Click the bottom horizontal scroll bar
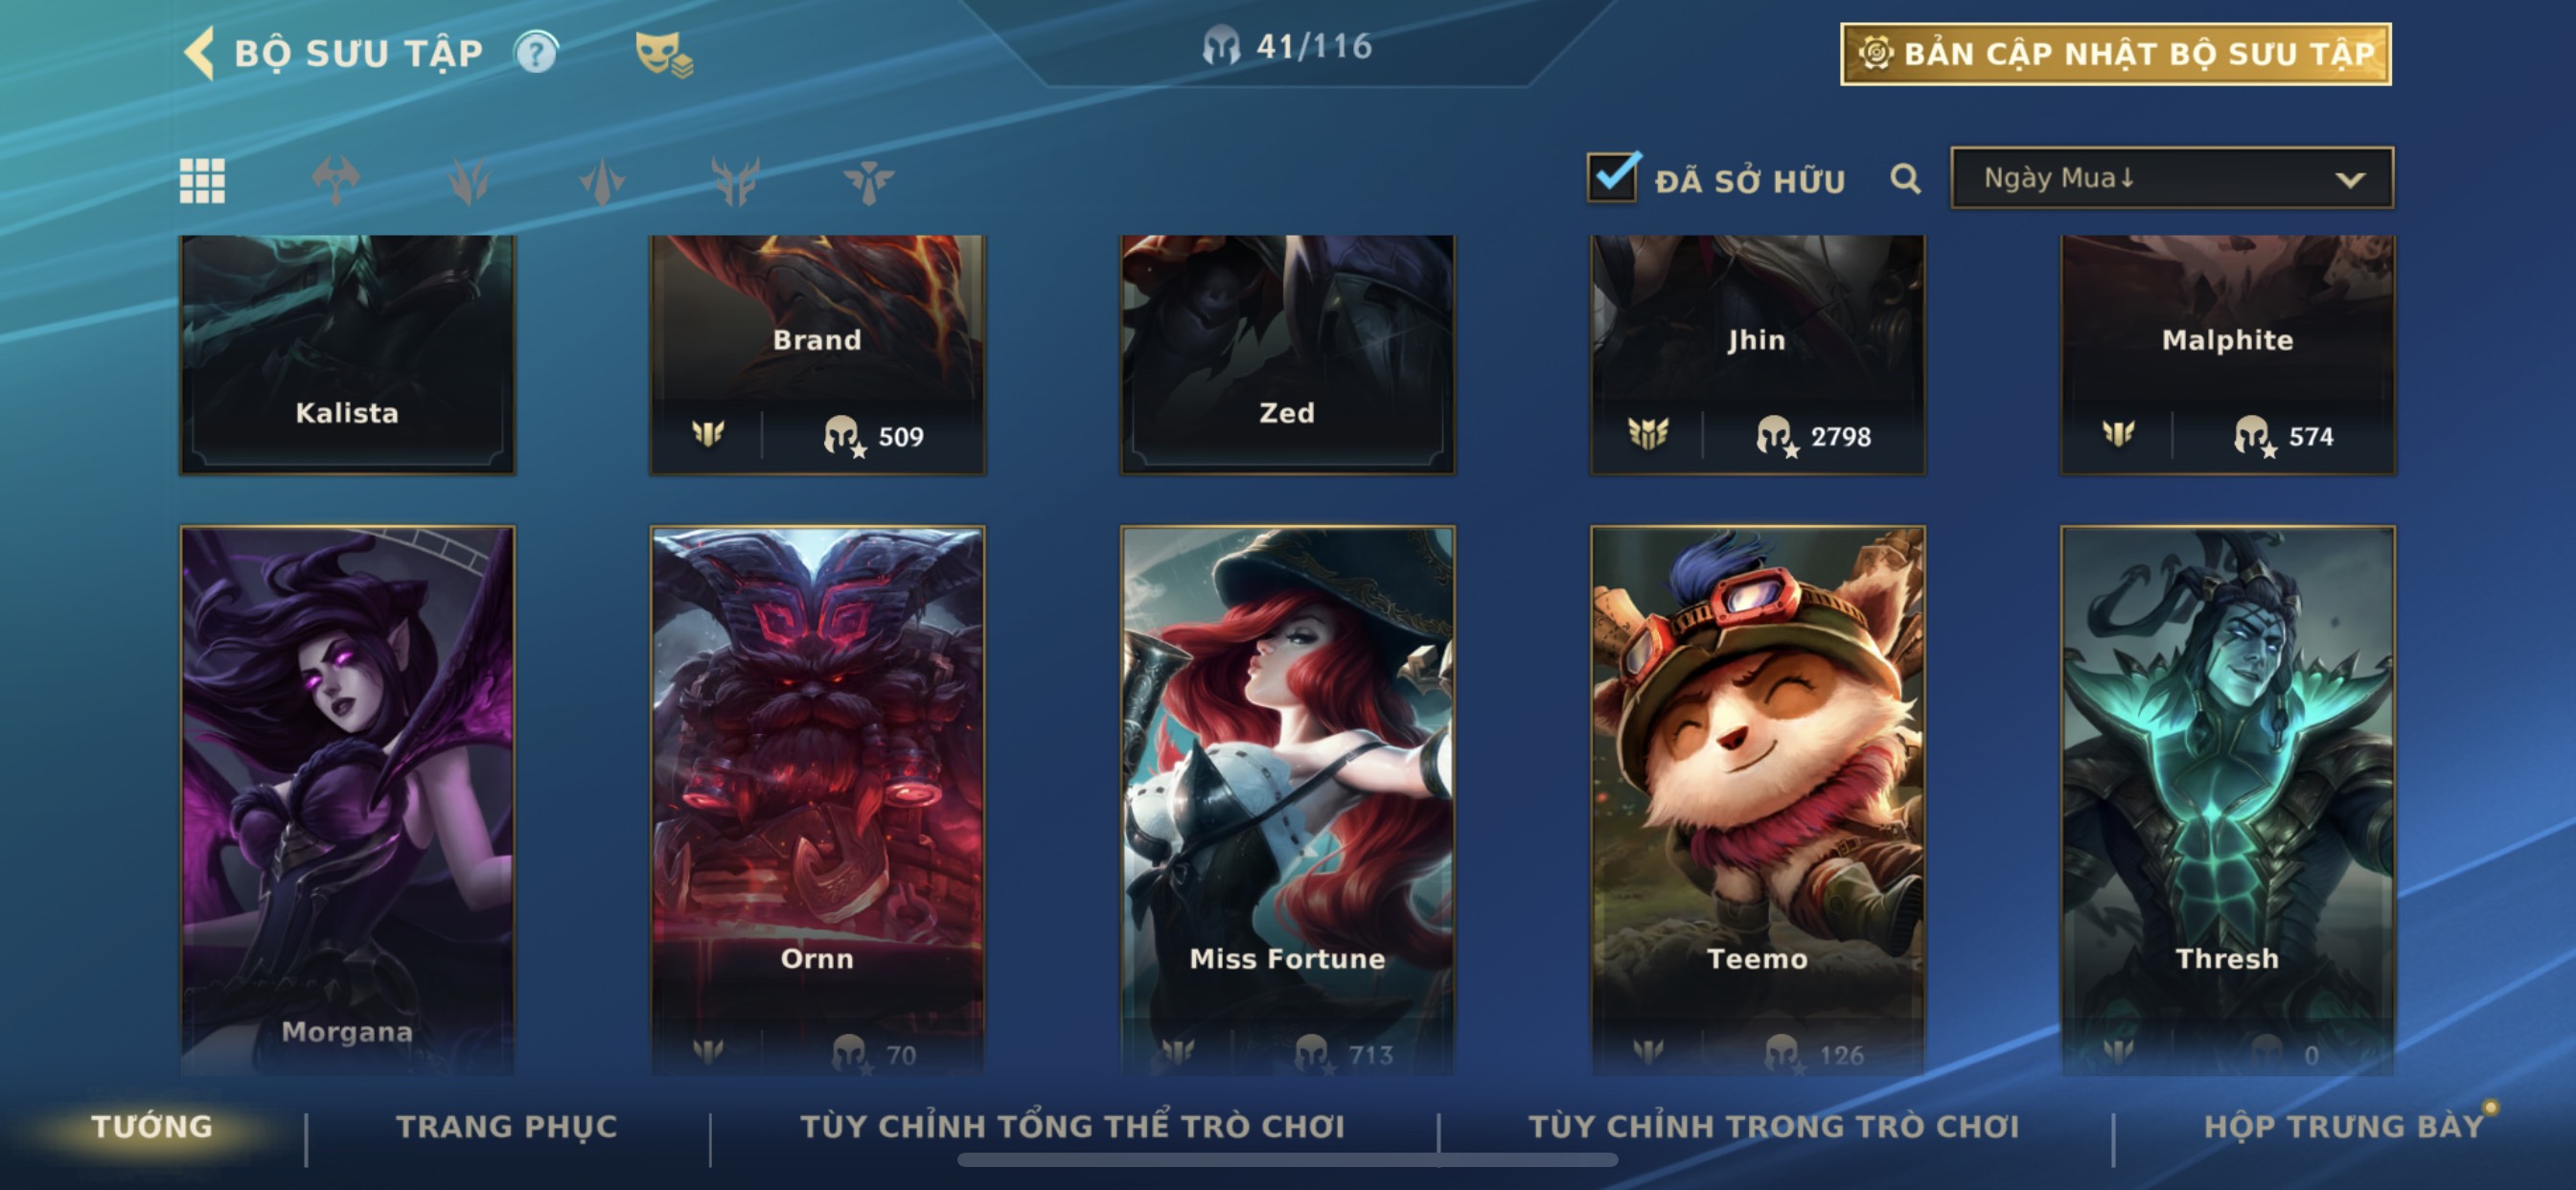Screen dimensions: 2576x1190 1287,1160
